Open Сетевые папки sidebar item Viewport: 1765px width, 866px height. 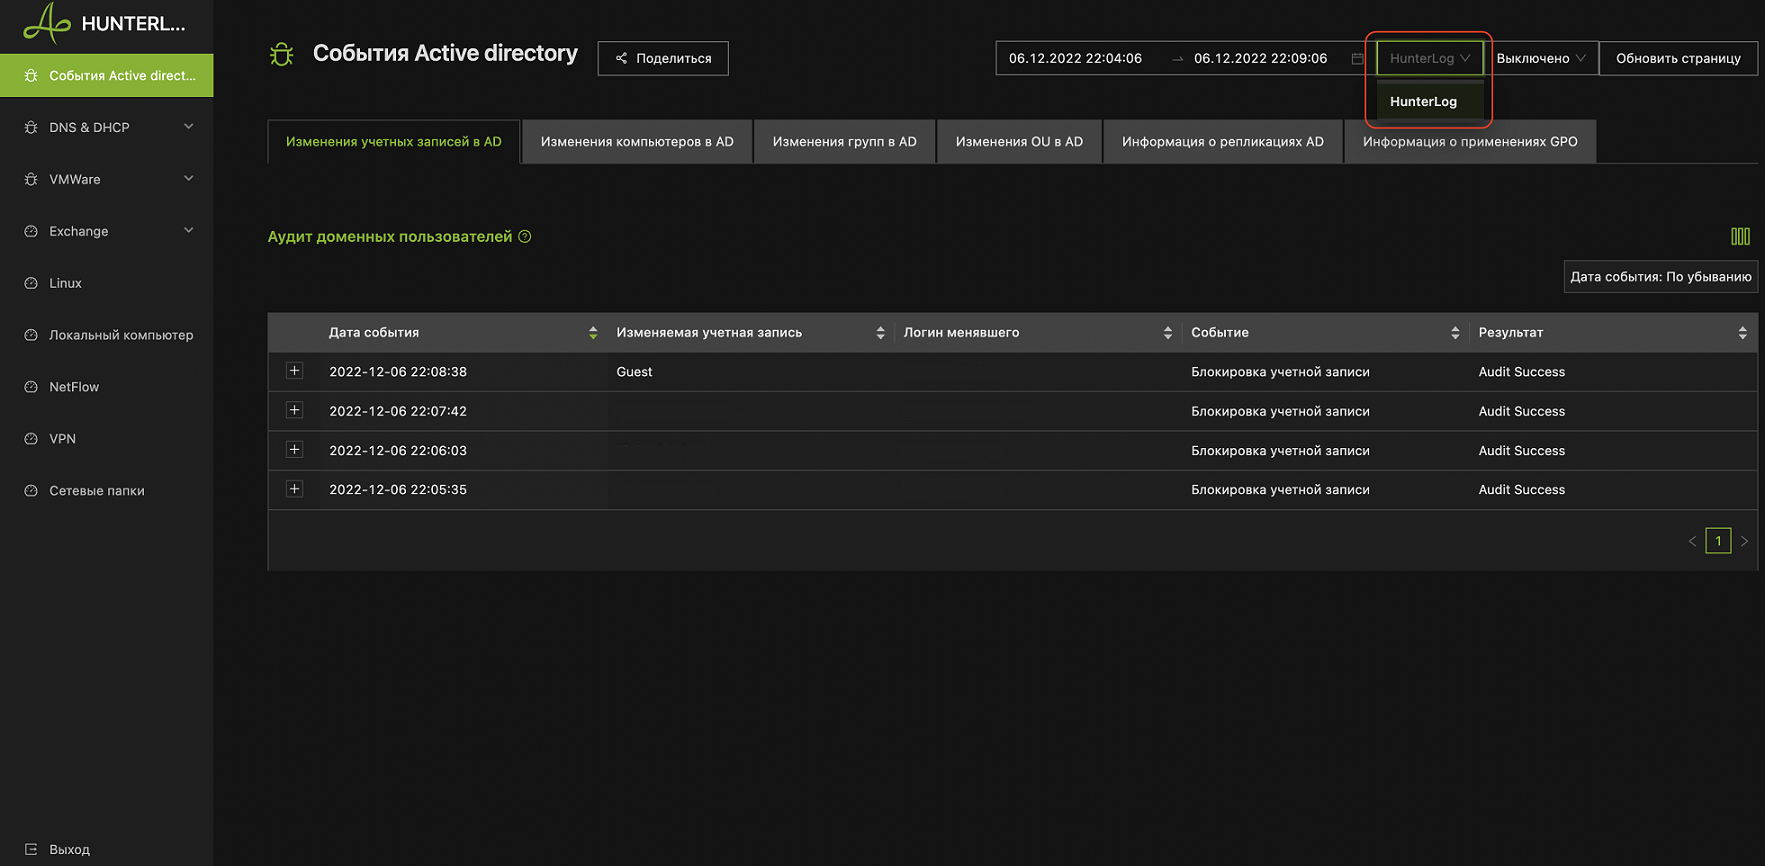pyautogui.click(x=107, y=491)
